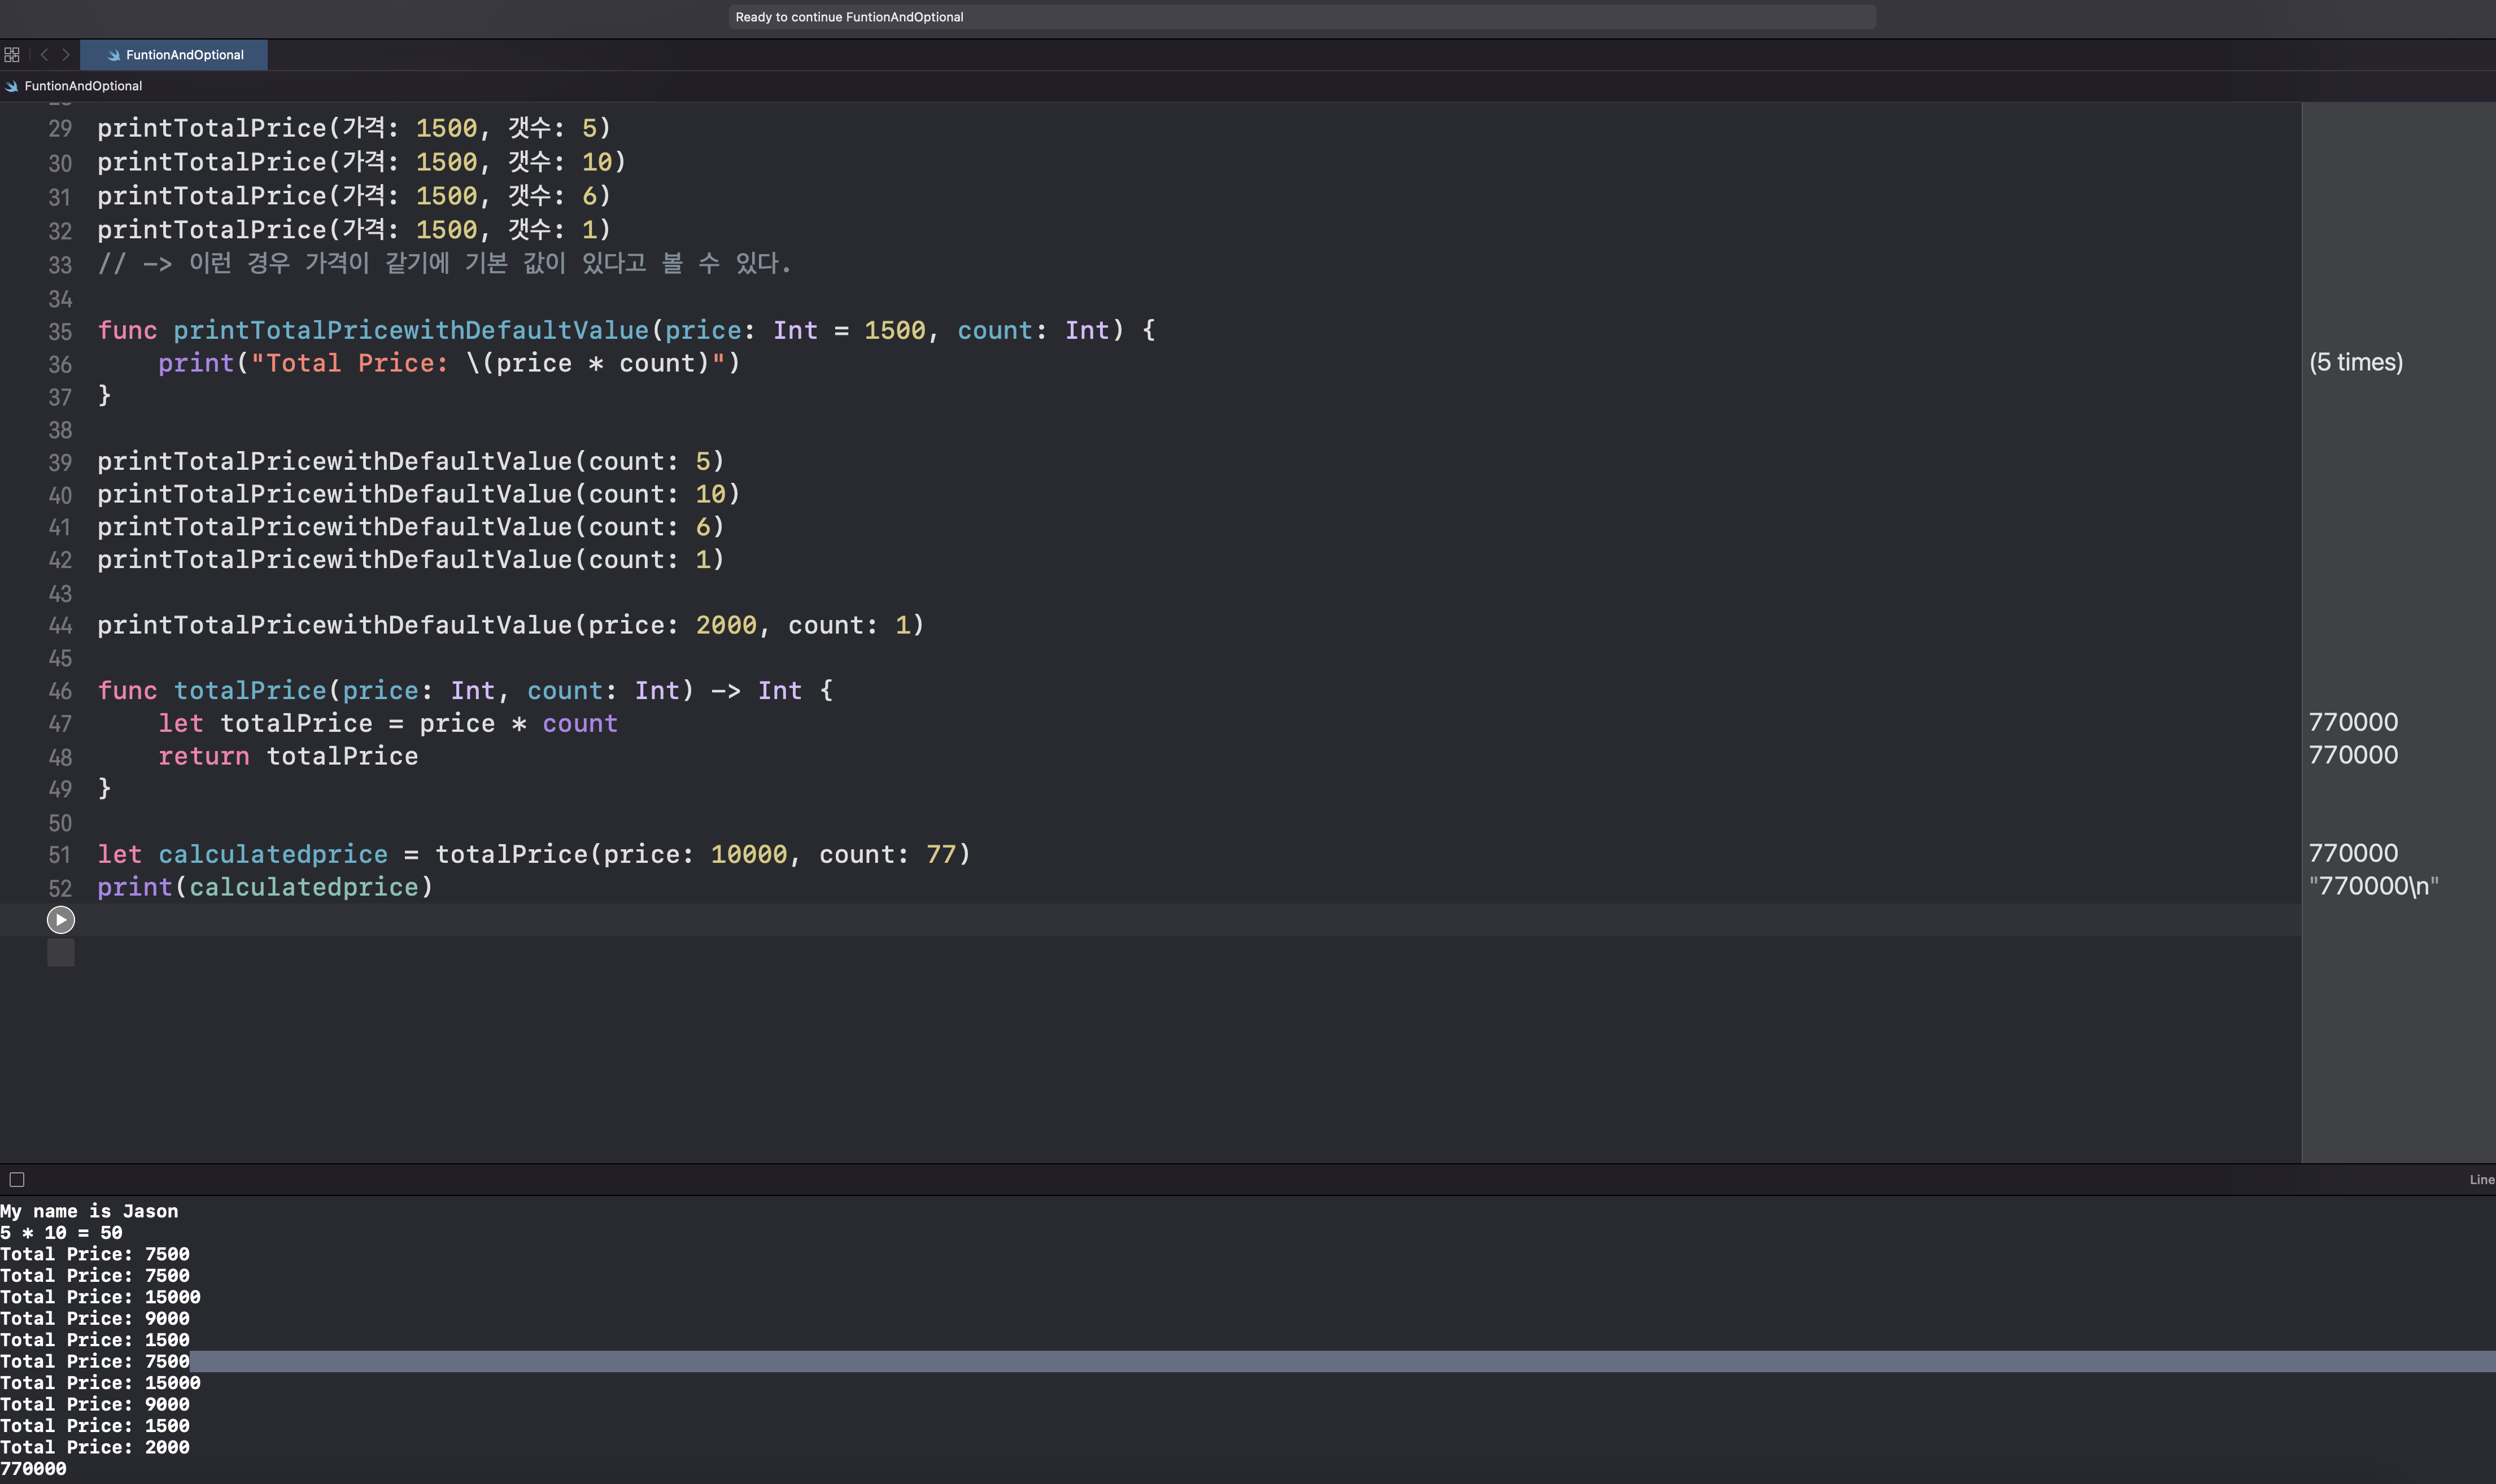Click line number 46 in the gutter
The image size is (2496, 1484).
point(60,691)
